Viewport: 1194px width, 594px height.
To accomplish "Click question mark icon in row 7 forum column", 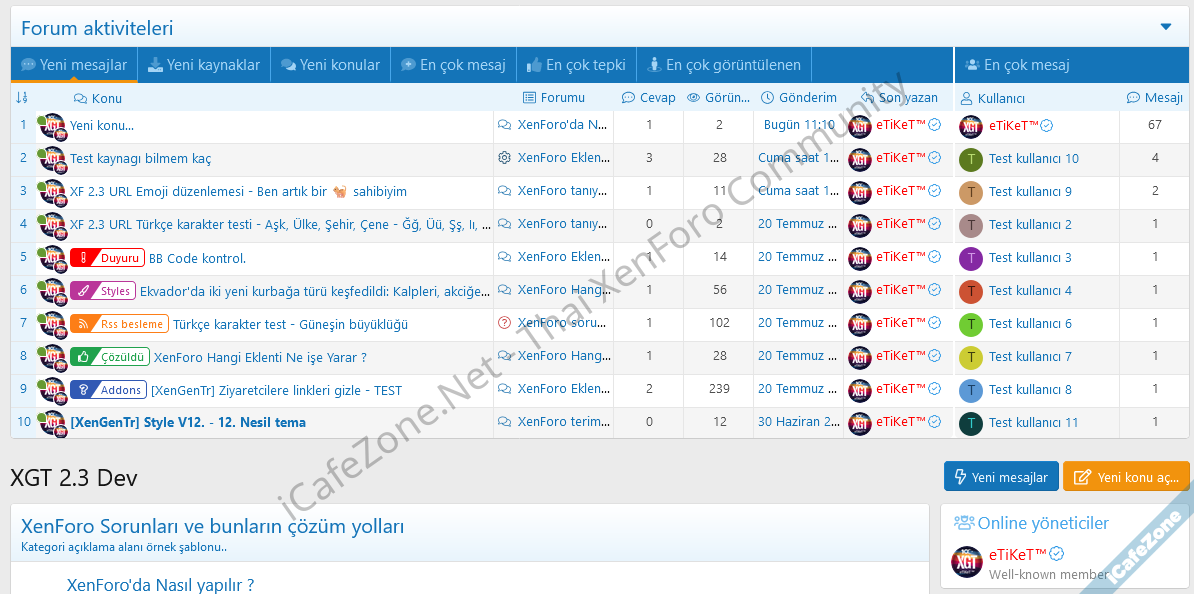I will pos(504,323).
